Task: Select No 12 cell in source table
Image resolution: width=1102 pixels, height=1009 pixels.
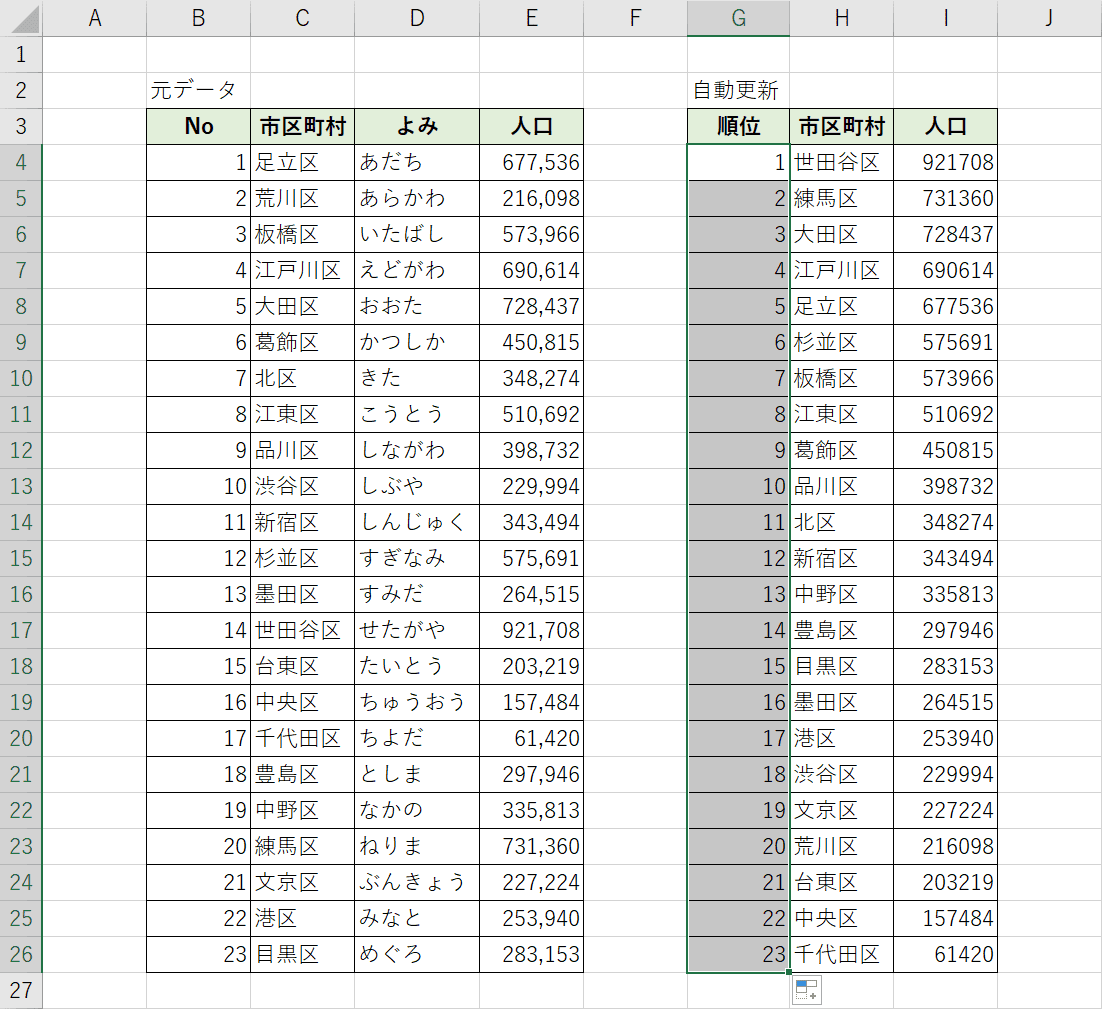Action: coord(198,558)
